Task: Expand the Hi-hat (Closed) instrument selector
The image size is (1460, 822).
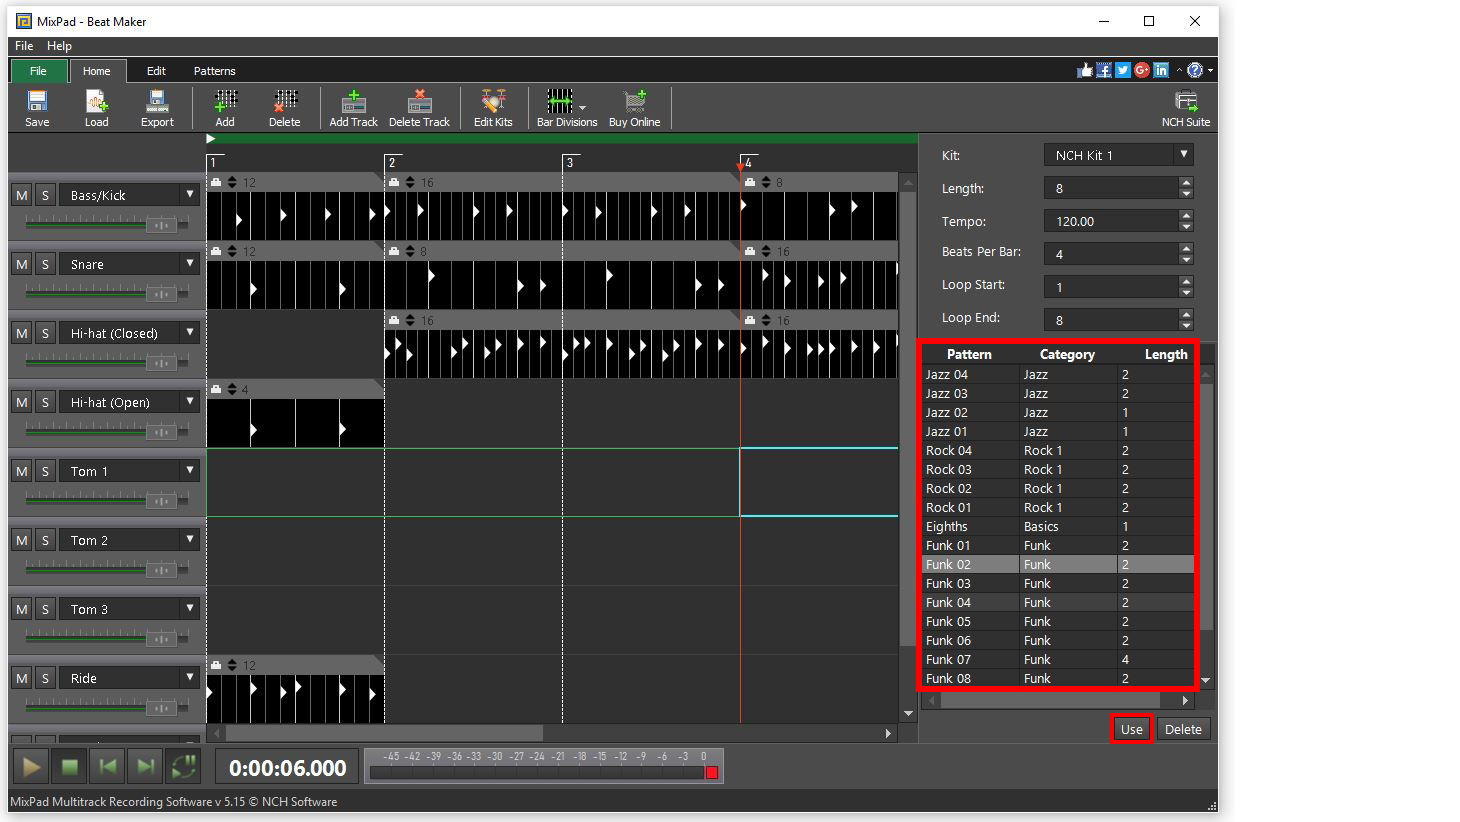Action: (x=189, y=332)
